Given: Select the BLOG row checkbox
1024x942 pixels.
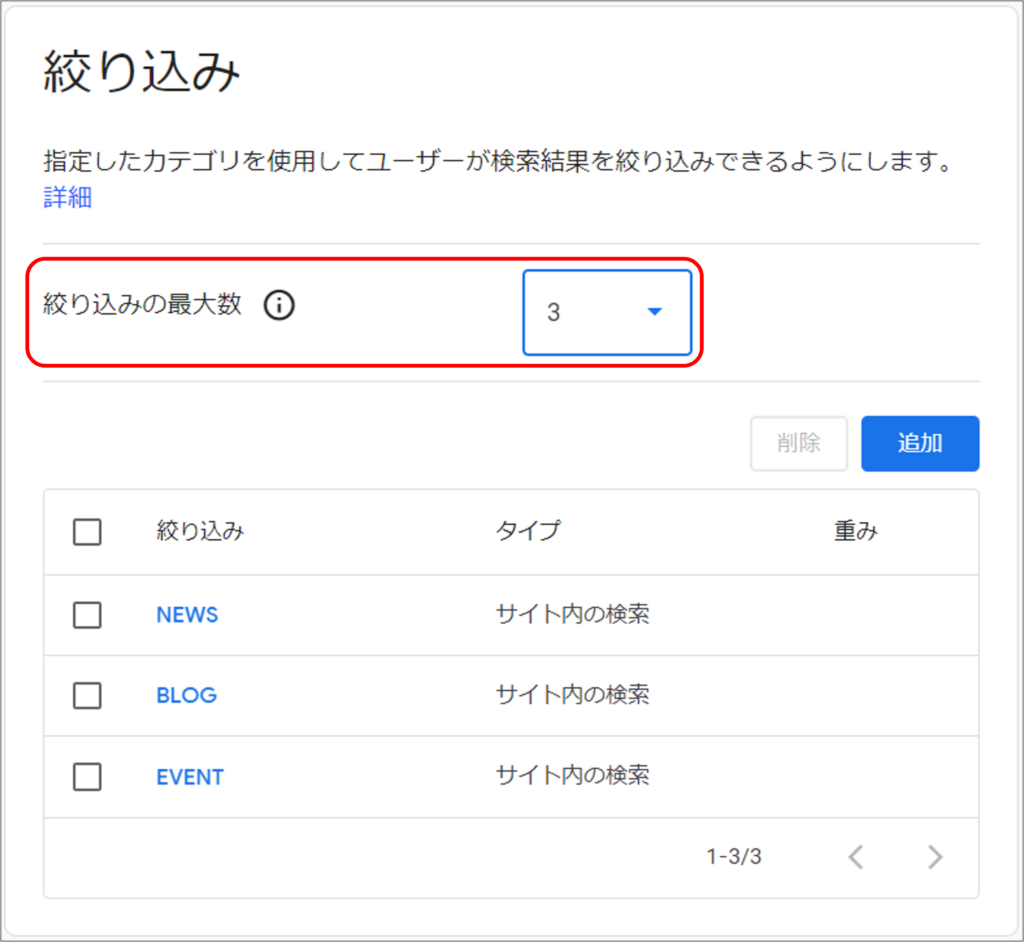Looking at the screenshot, I should pyautogui.click(x=88, y=695).
